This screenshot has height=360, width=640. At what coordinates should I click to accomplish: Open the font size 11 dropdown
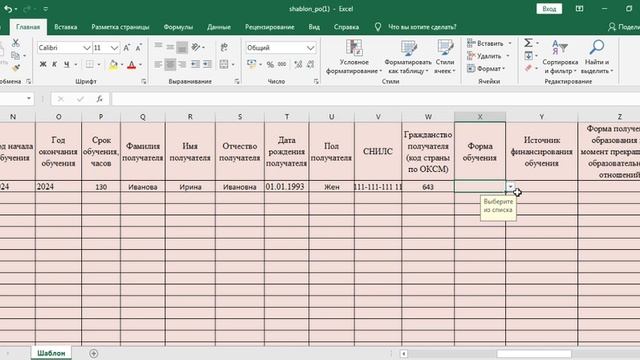tap(114, 48)
